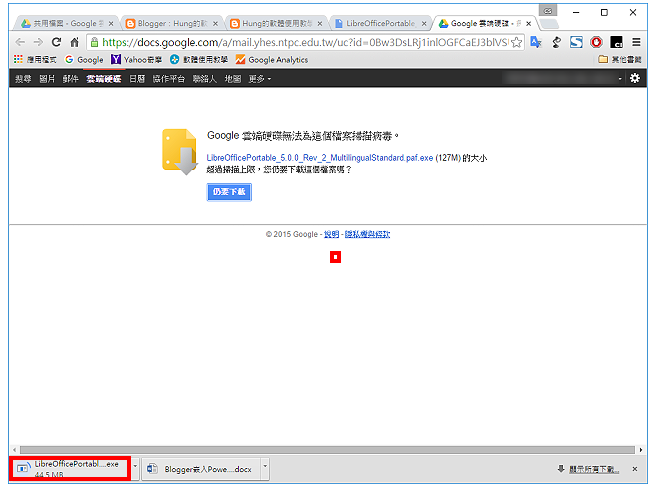Open 郵件 in the Google bar
The width and height of the screenshot is (653, 497).
coord(70,79)
